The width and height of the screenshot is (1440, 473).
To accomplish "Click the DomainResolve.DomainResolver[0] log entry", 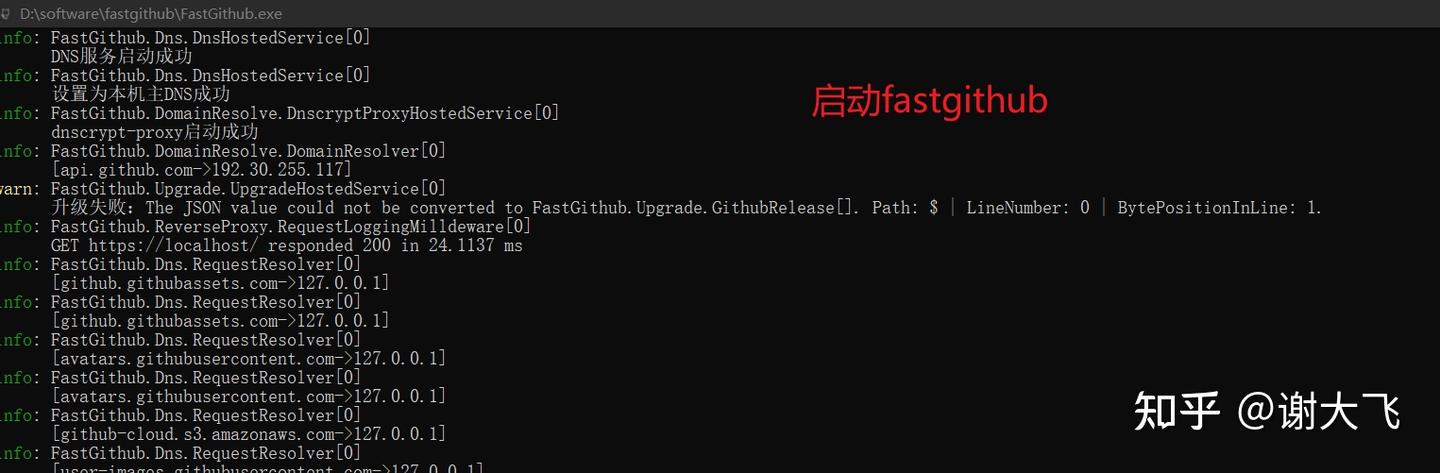I will click(249, 151).
